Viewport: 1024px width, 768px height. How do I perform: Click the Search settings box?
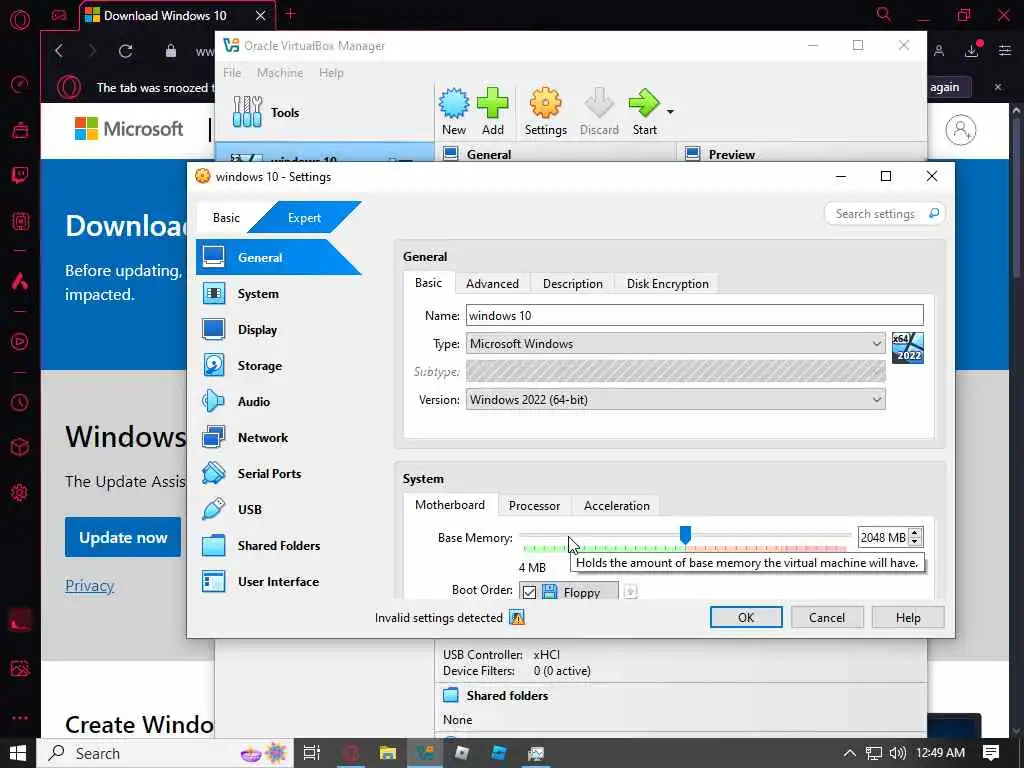point(884,214)
